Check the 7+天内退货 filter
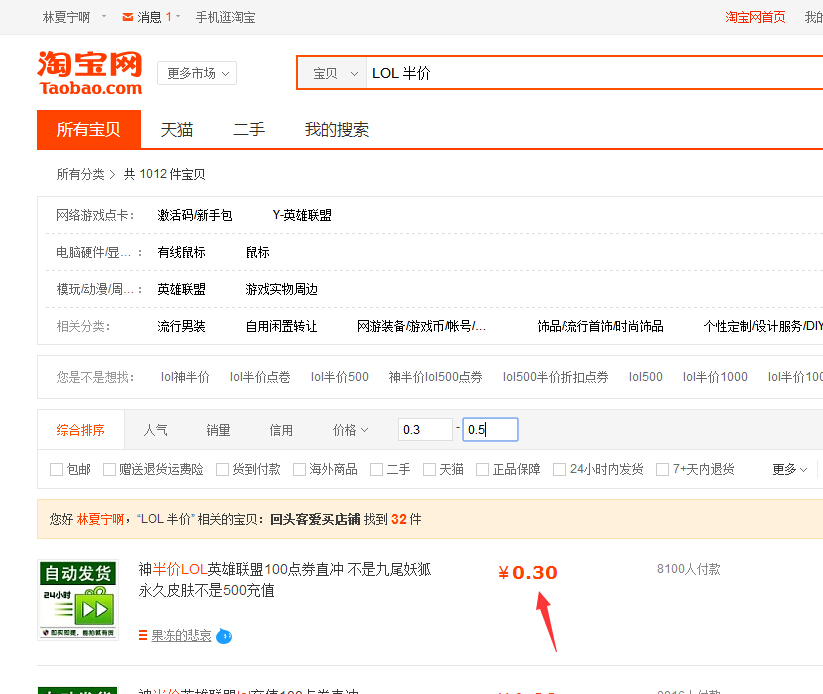Screen dimensions: 823x694 click(x=663, y=469)
